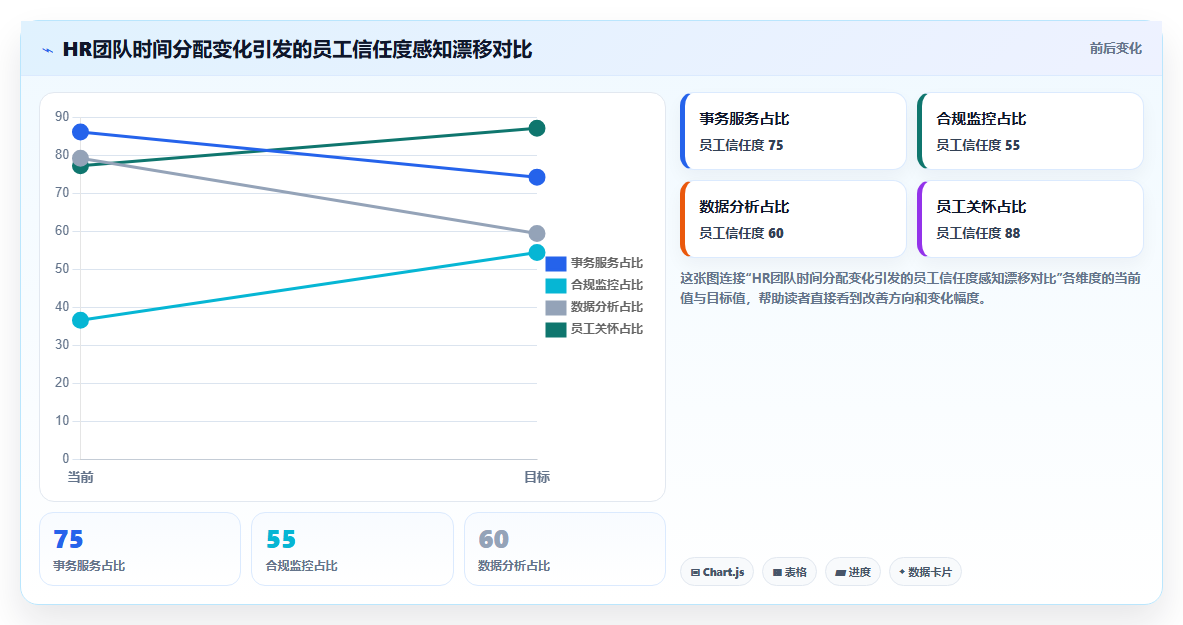
Task: Click the 50 y-axis tick label
Action: (x=62, y=269)
